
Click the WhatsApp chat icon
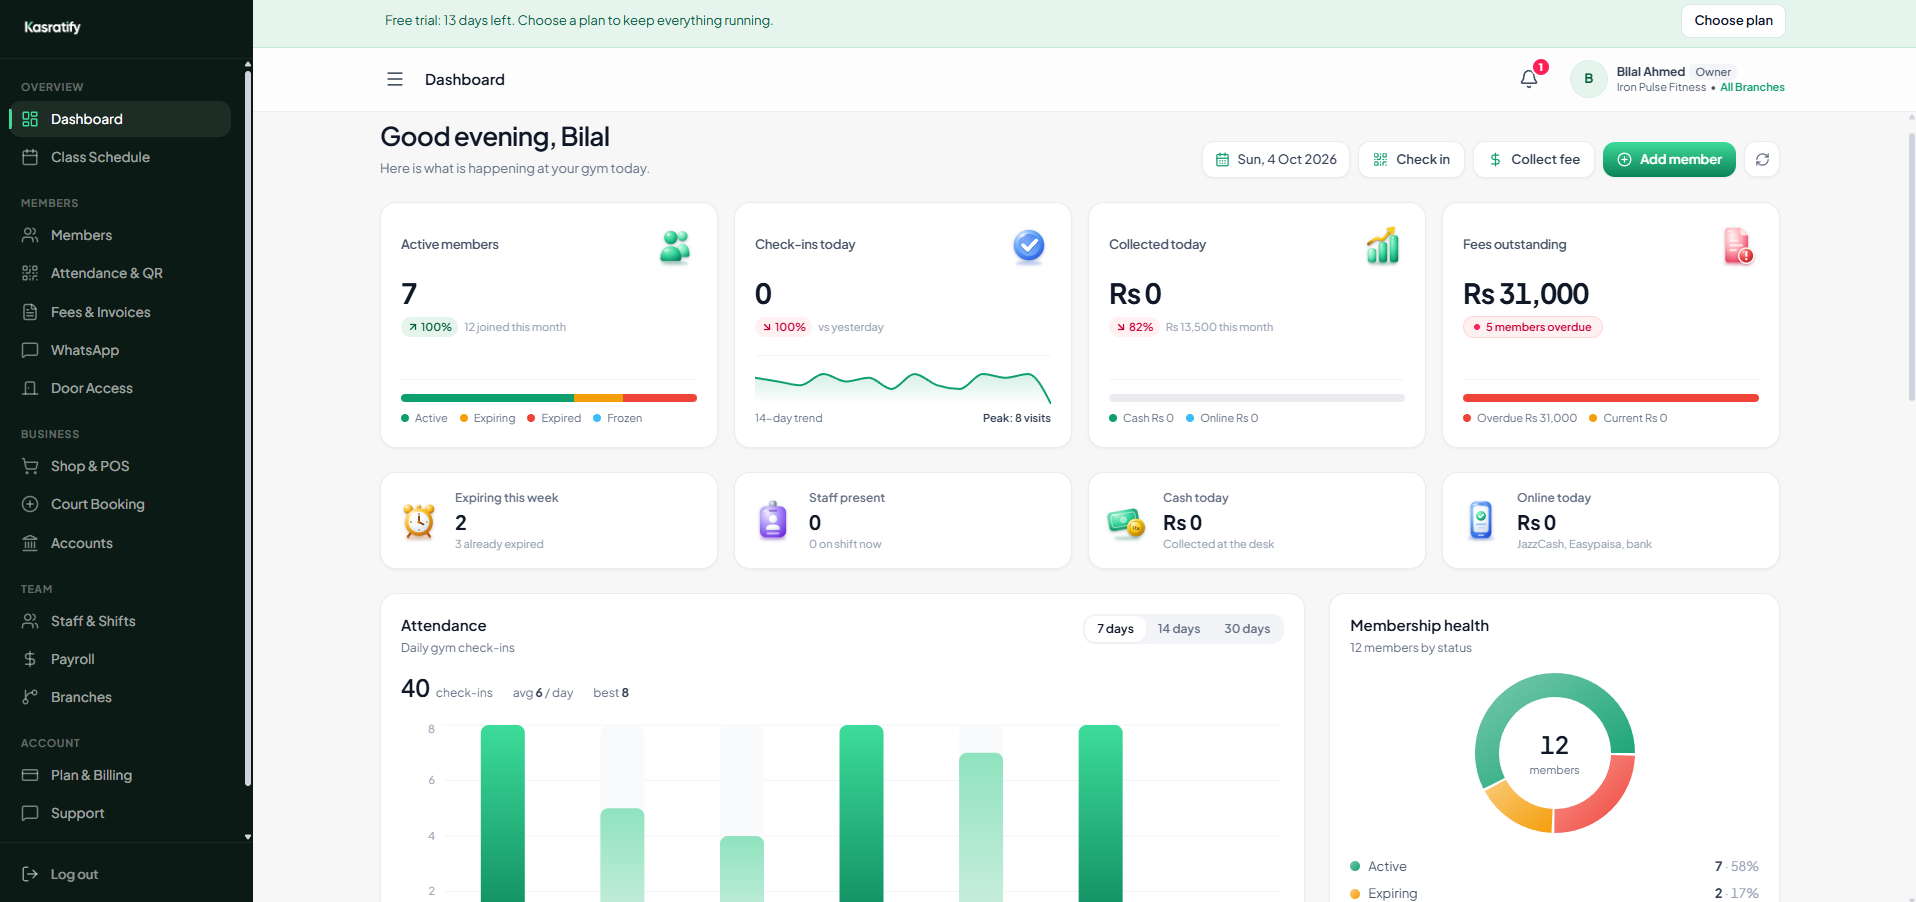[x=30, y=350]
